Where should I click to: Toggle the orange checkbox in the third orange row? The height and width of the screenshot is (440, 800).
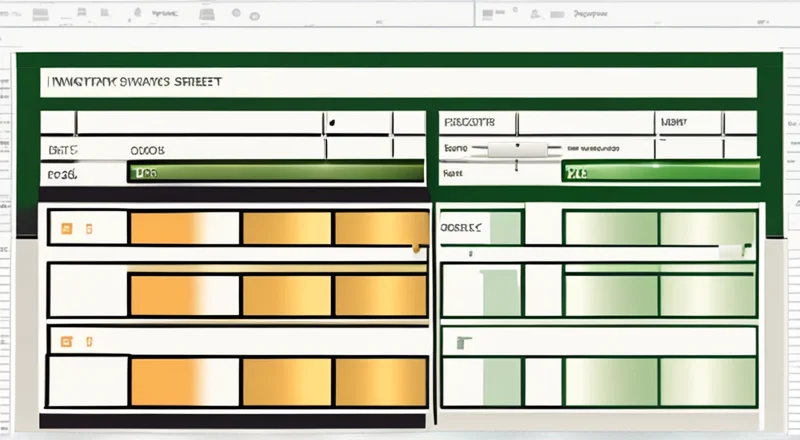point(66,341)
